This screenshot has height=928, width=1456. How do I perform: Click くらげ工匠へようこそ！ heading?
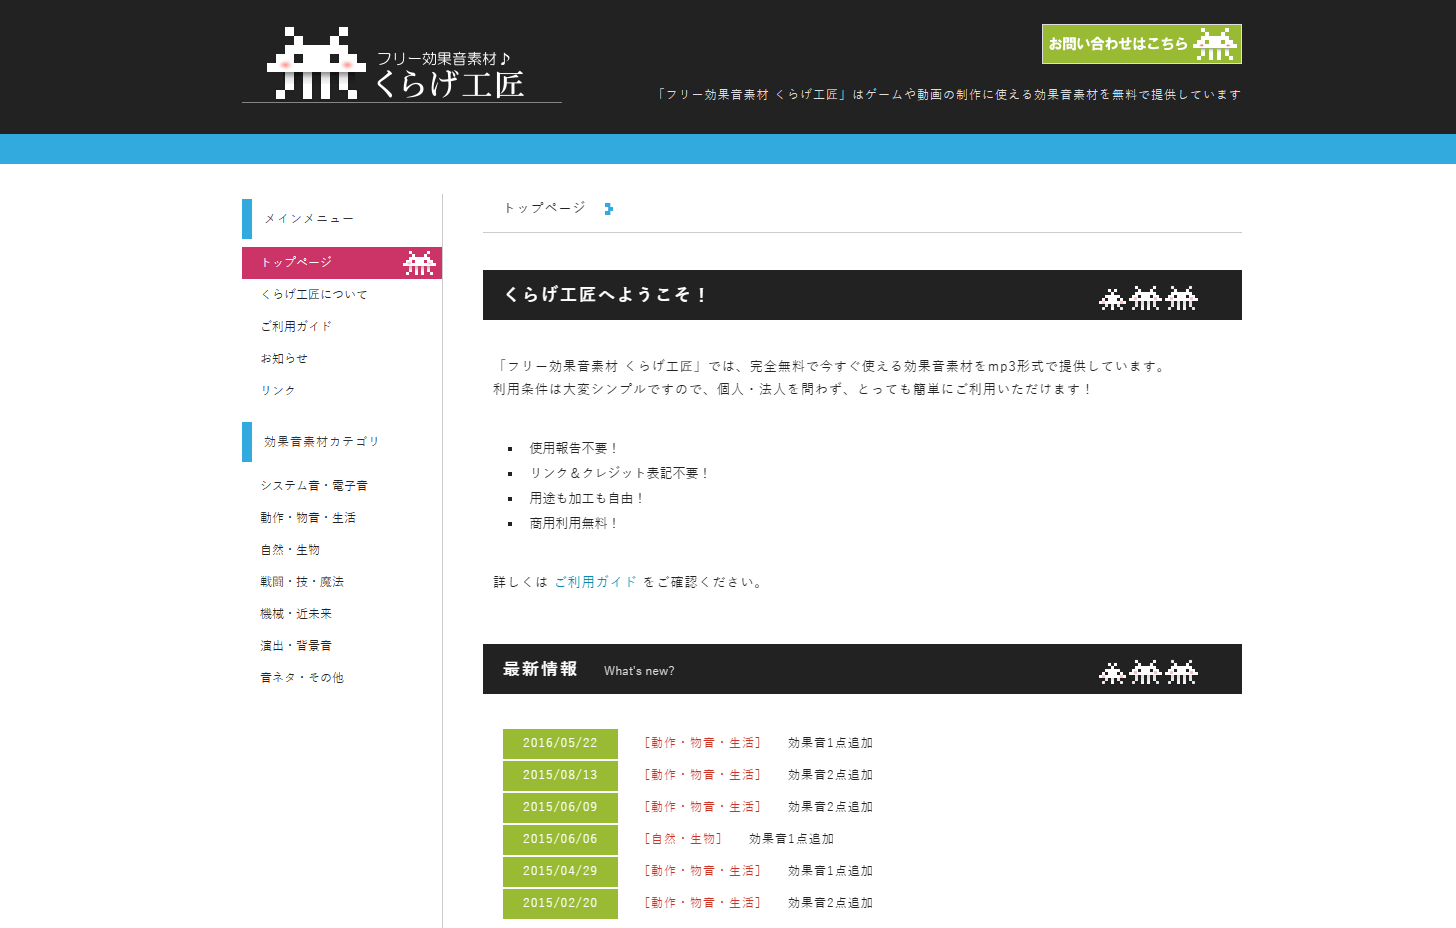tap(606, 295)
